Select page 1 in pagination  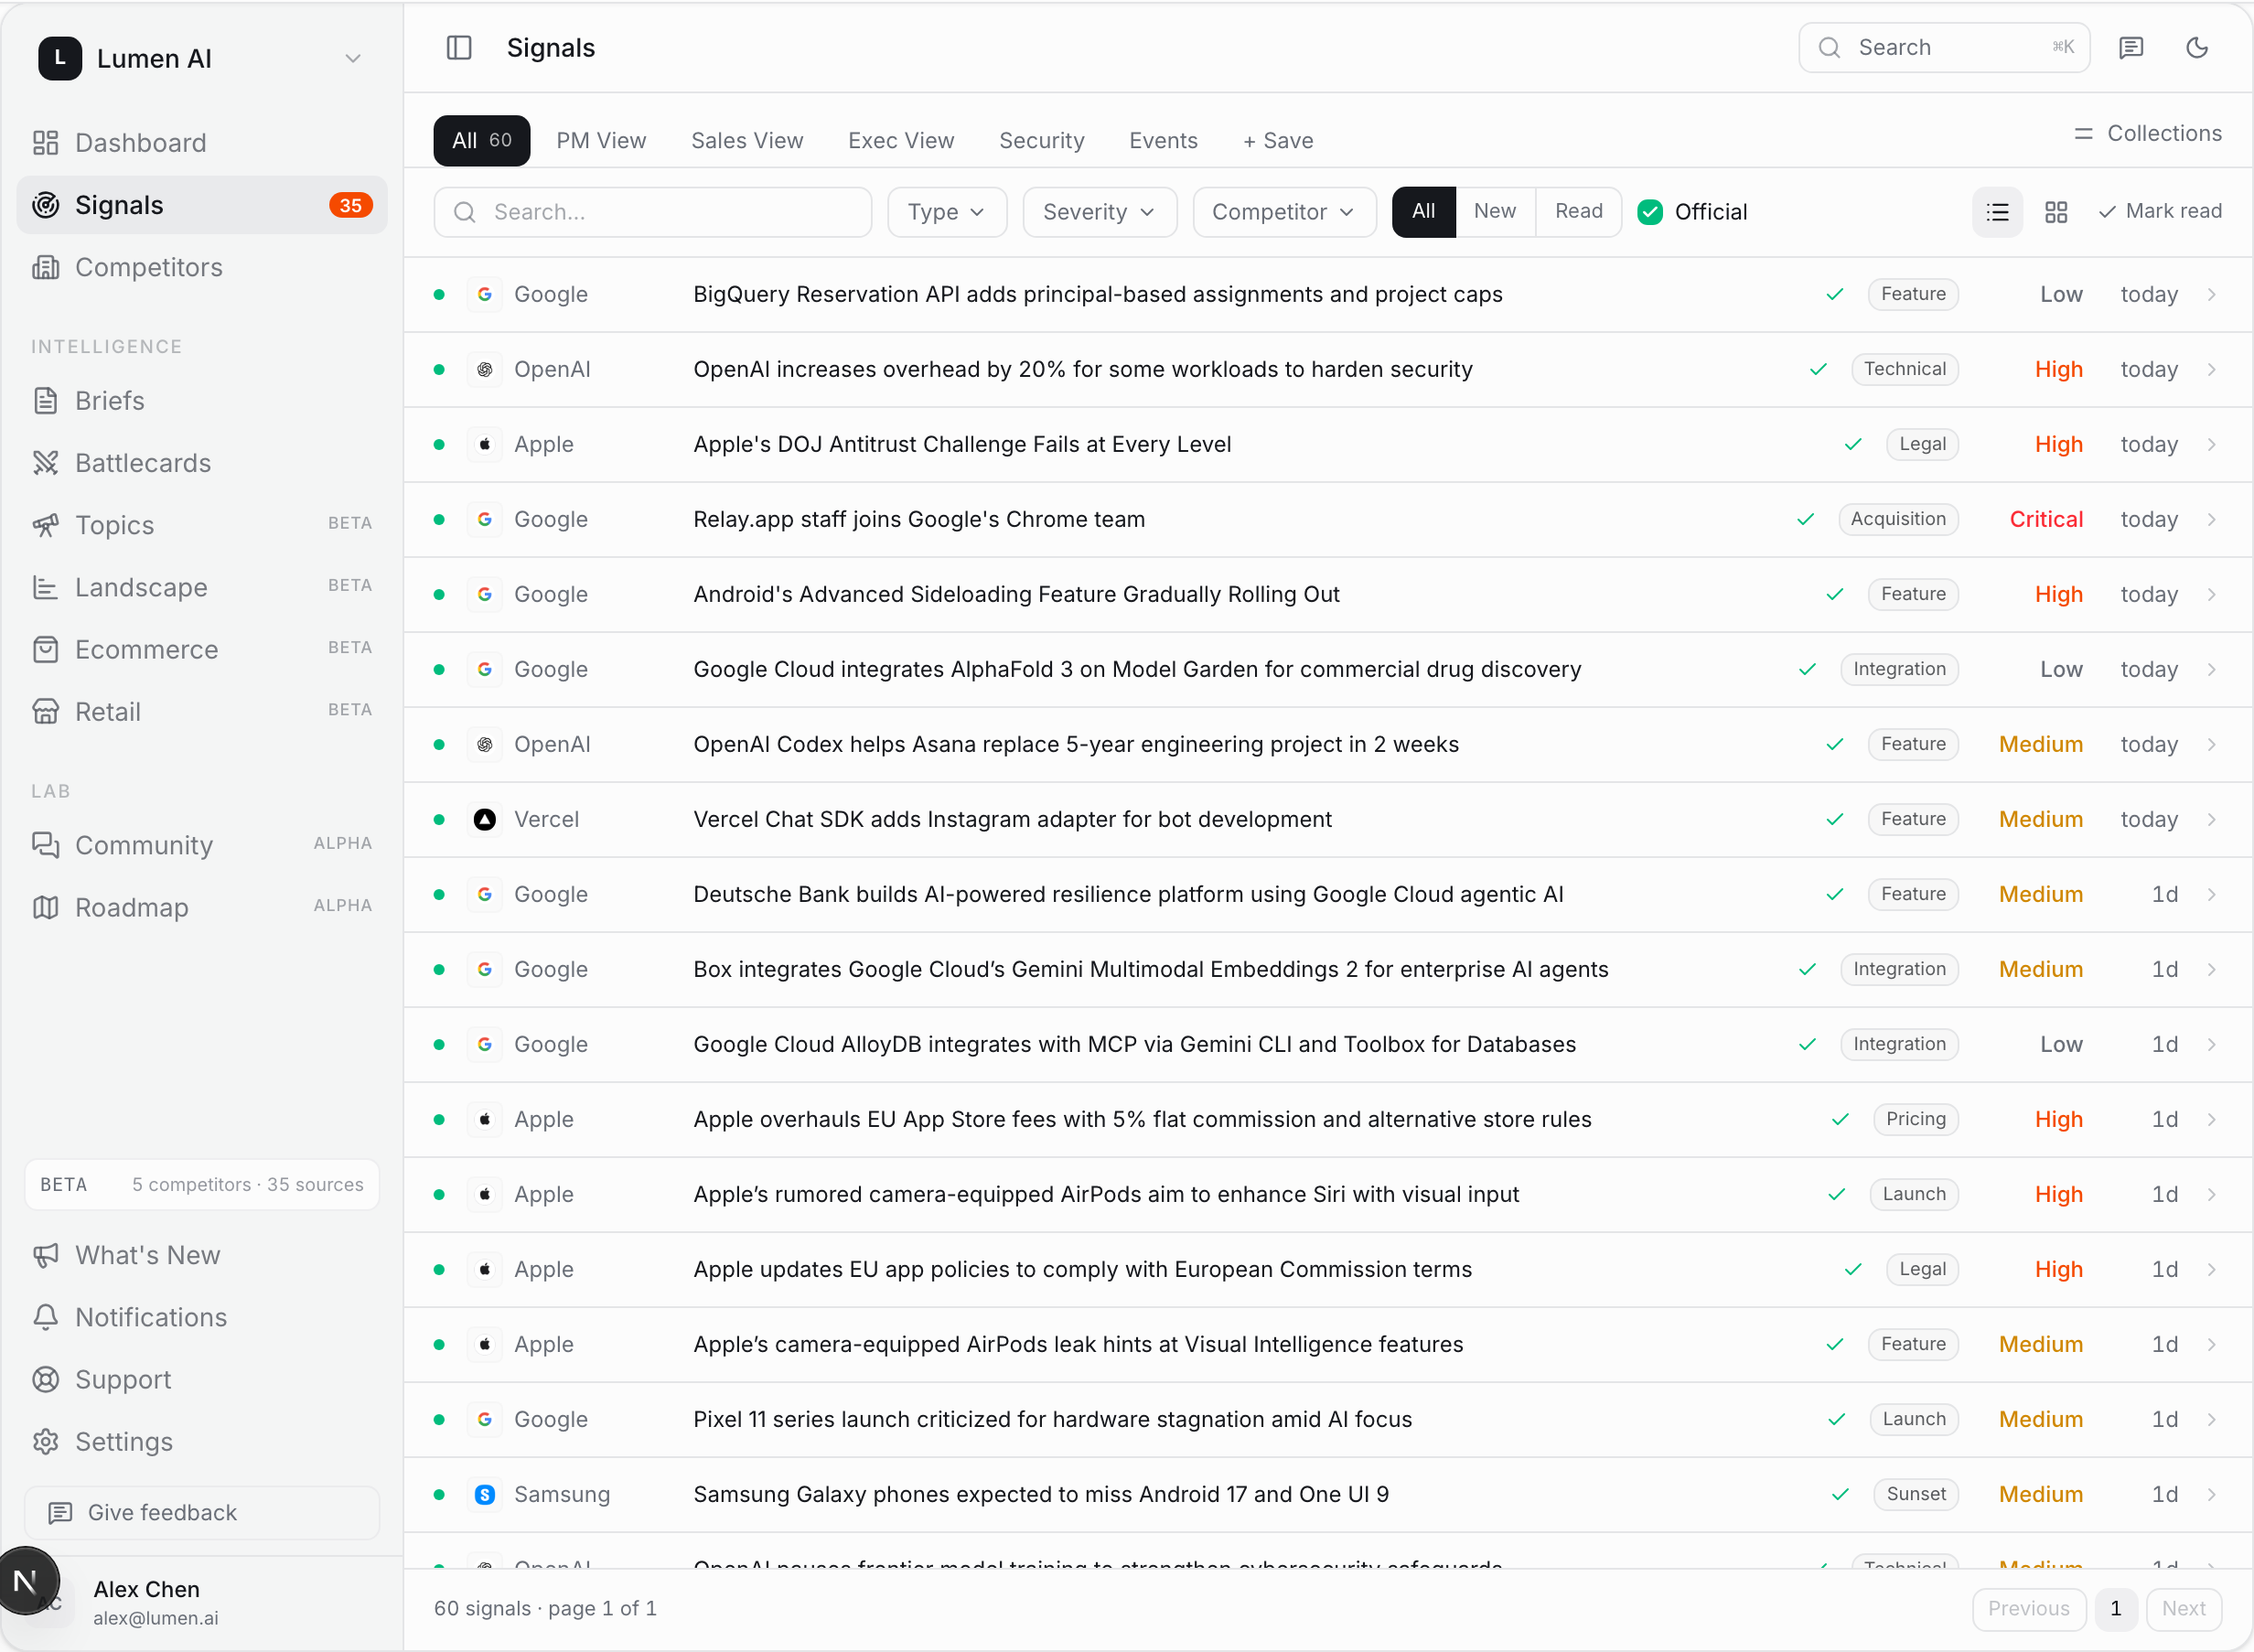[x=2115, y=1608]
